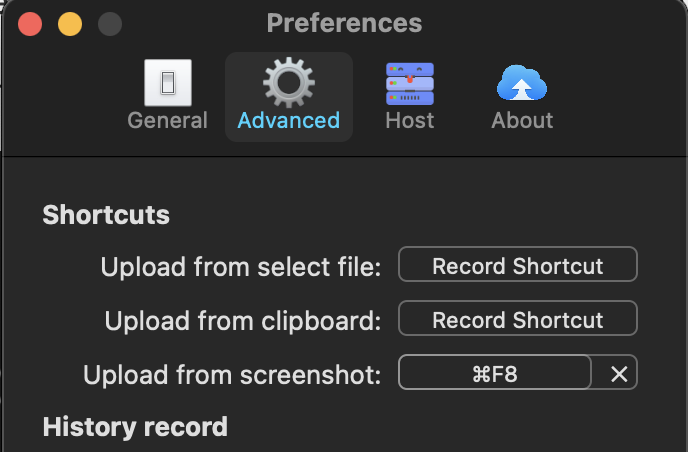Record shortcut for Upload from select file

click(517, 266)
